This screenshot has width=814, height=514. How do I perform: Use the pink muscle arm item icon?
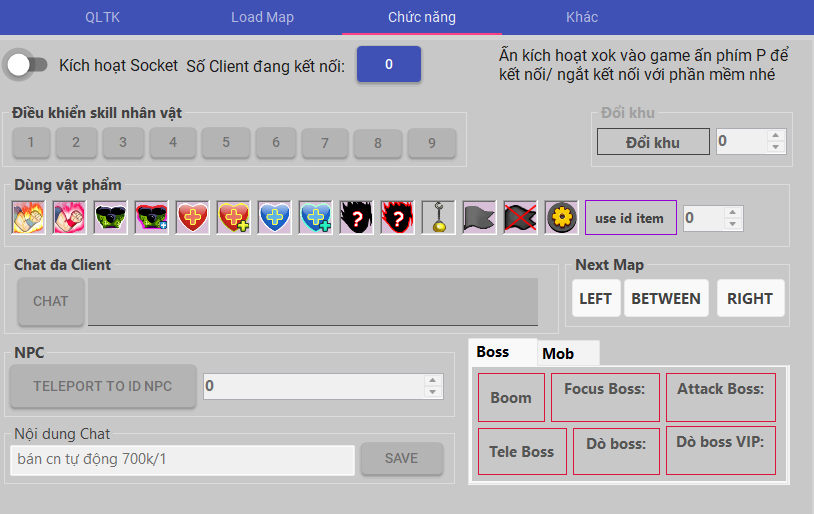pos(70,218)
